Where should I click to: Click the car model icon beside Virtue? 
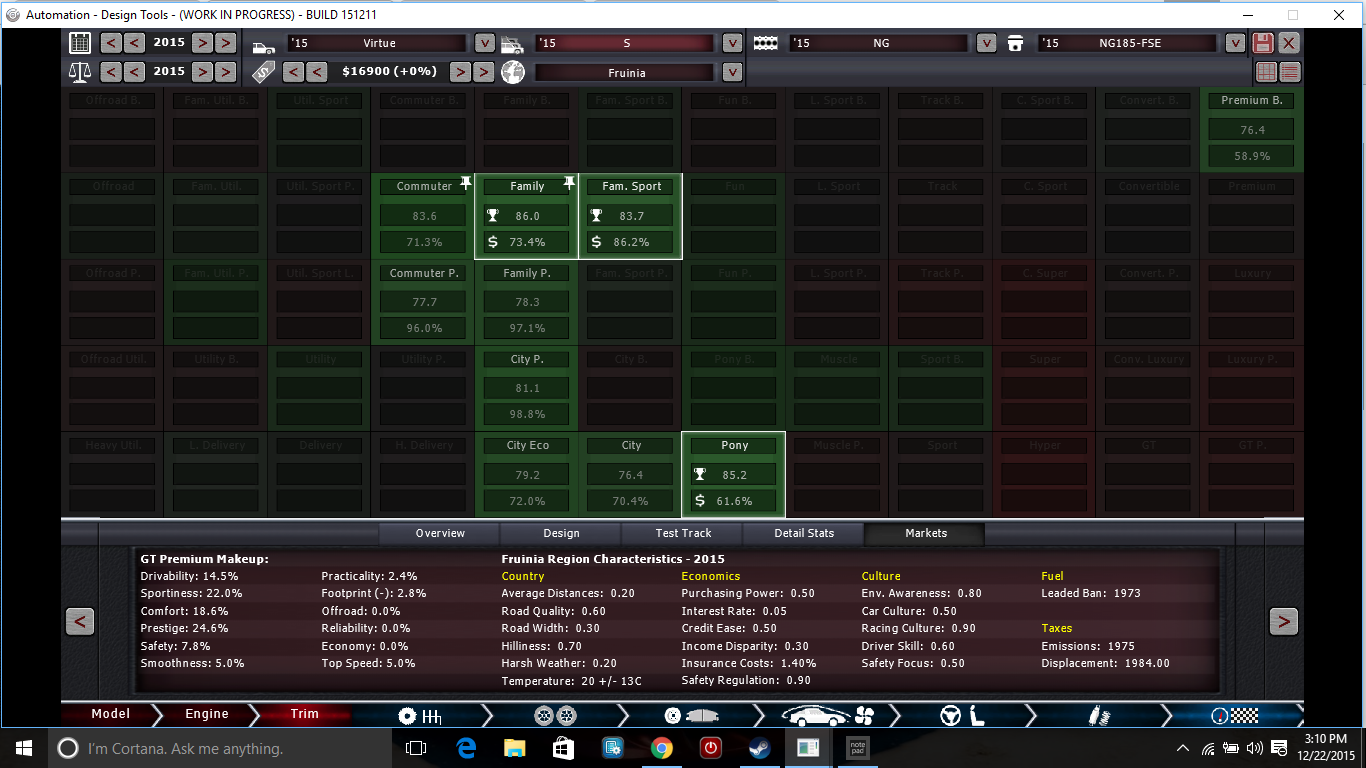coord(264,46)
